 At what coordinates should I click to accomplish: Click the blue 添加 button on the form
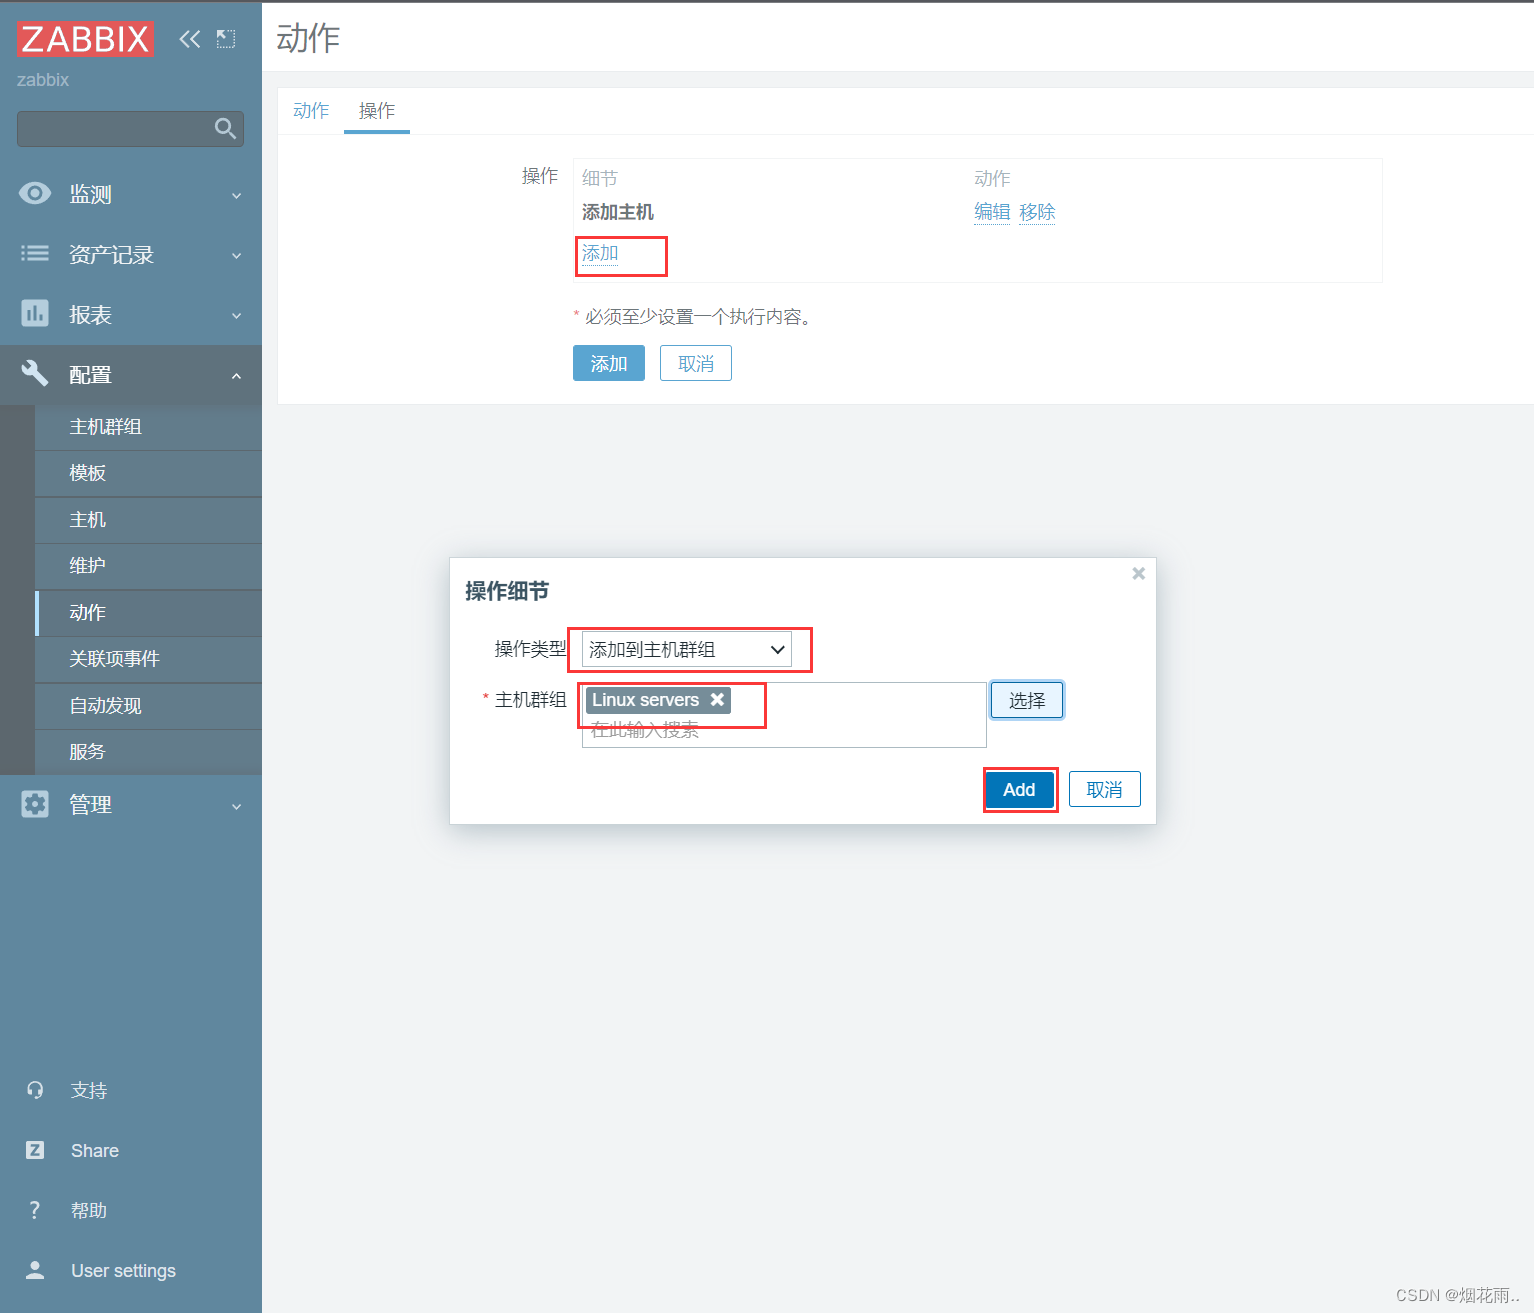pyautogui.click(x=609, y=363)
